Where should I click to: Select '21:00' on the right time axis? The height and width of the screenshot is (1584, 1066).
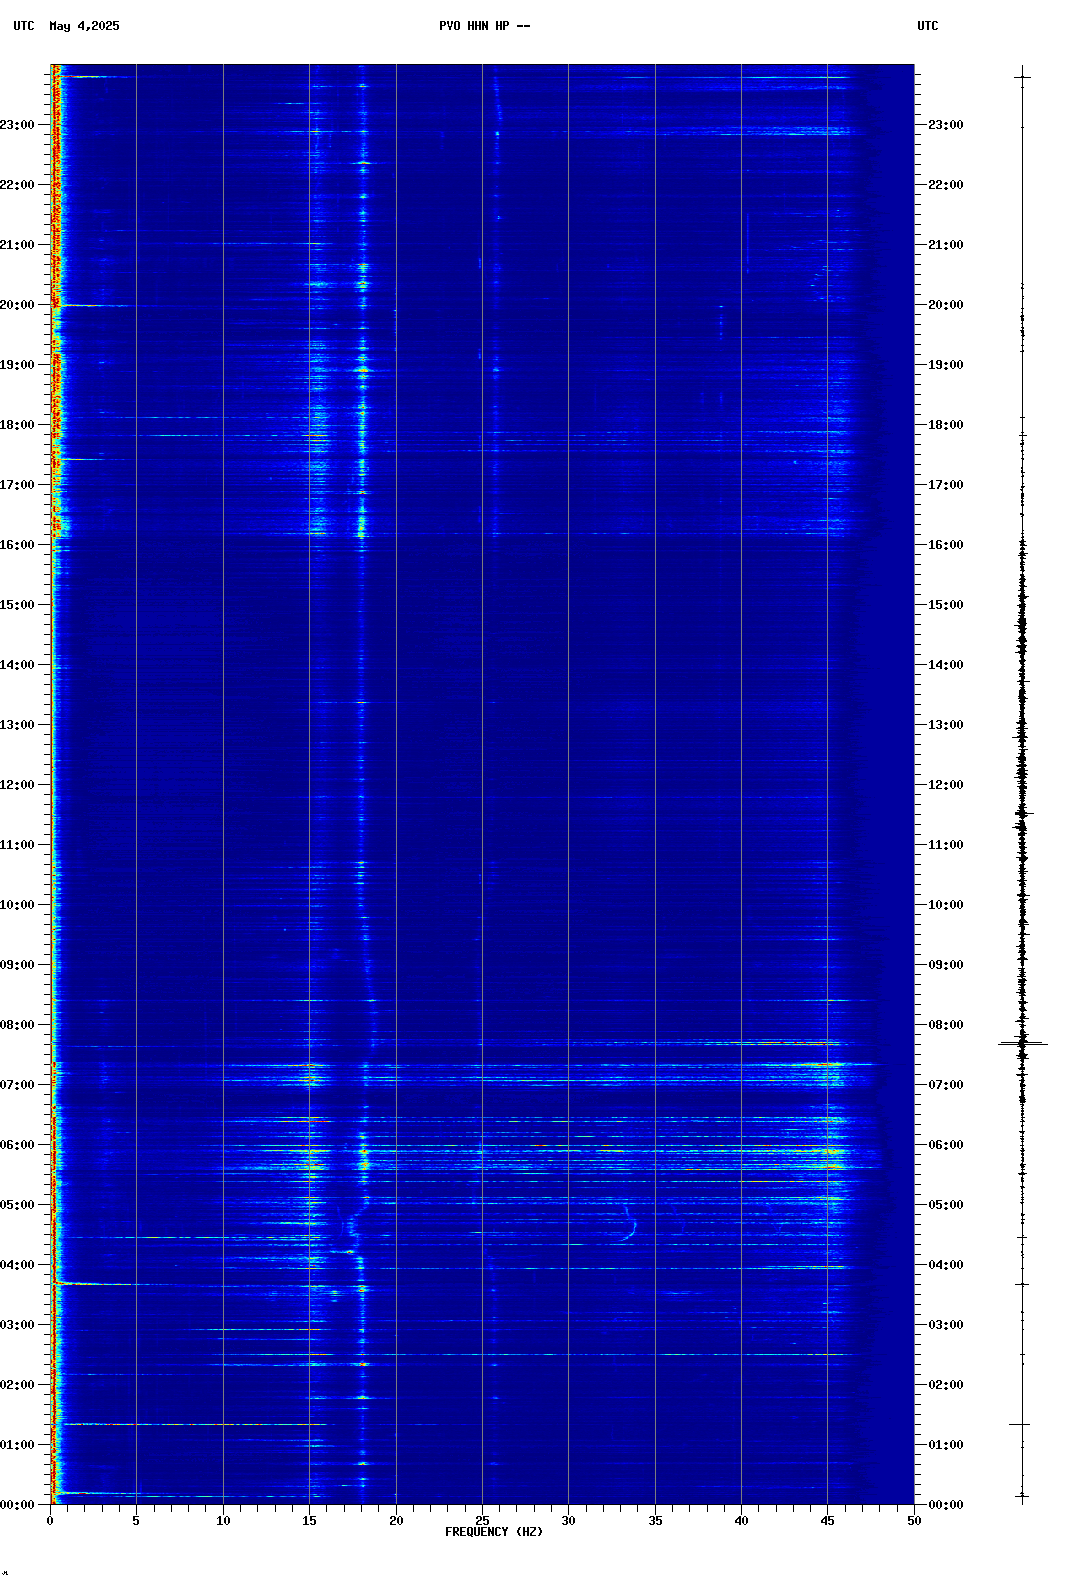click(946, 245)
